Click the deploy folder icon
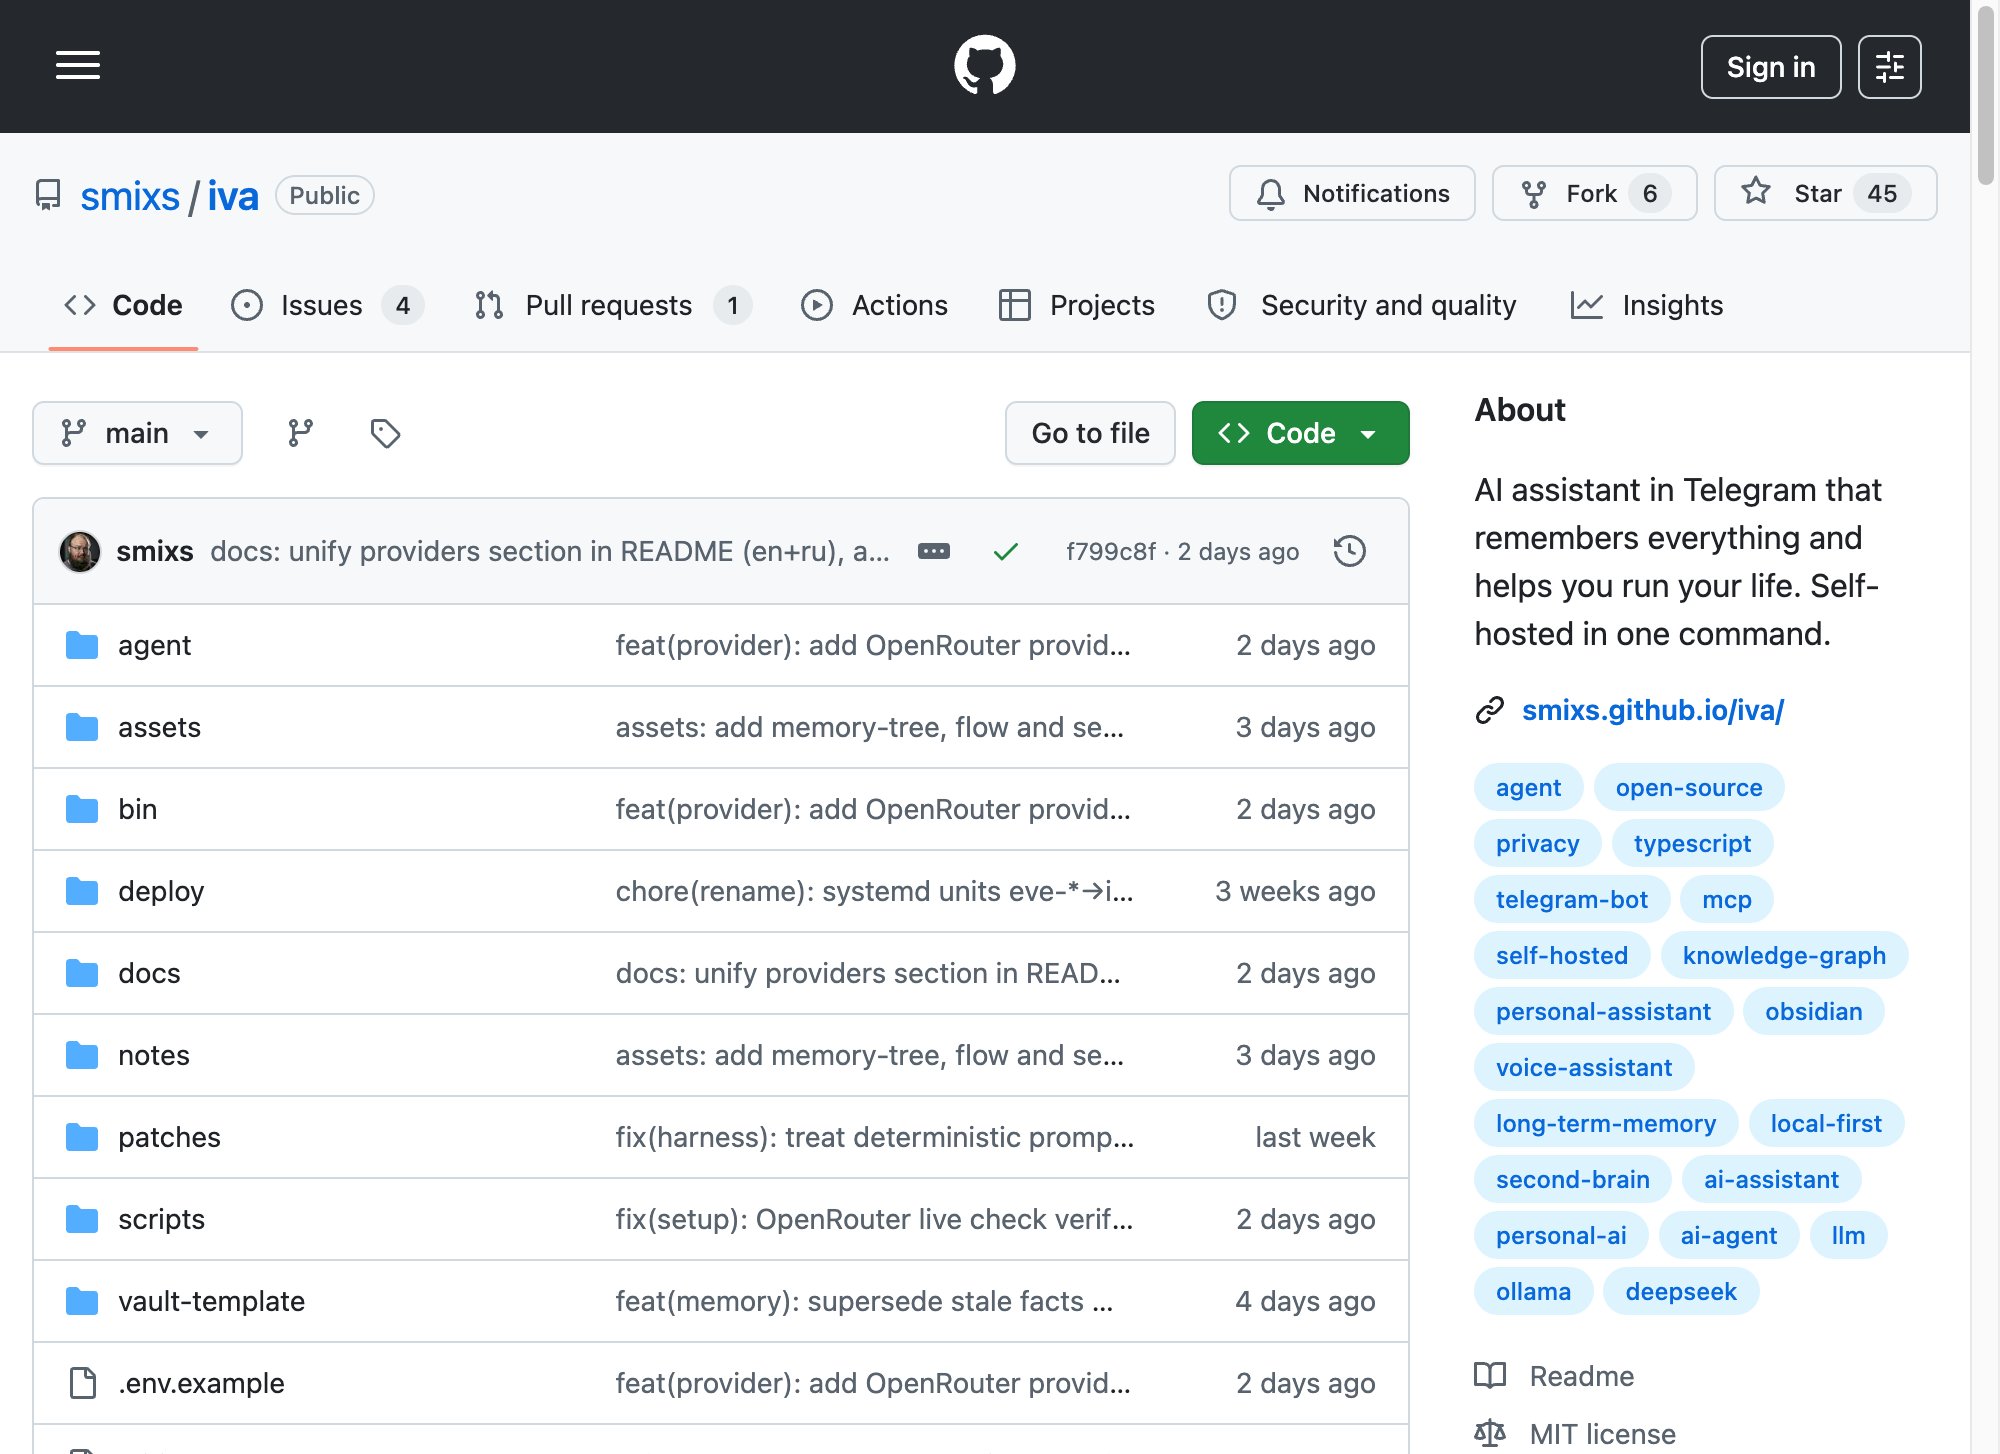Image resolution: width=2000 pixels, height=1454 pixels. 82,891
